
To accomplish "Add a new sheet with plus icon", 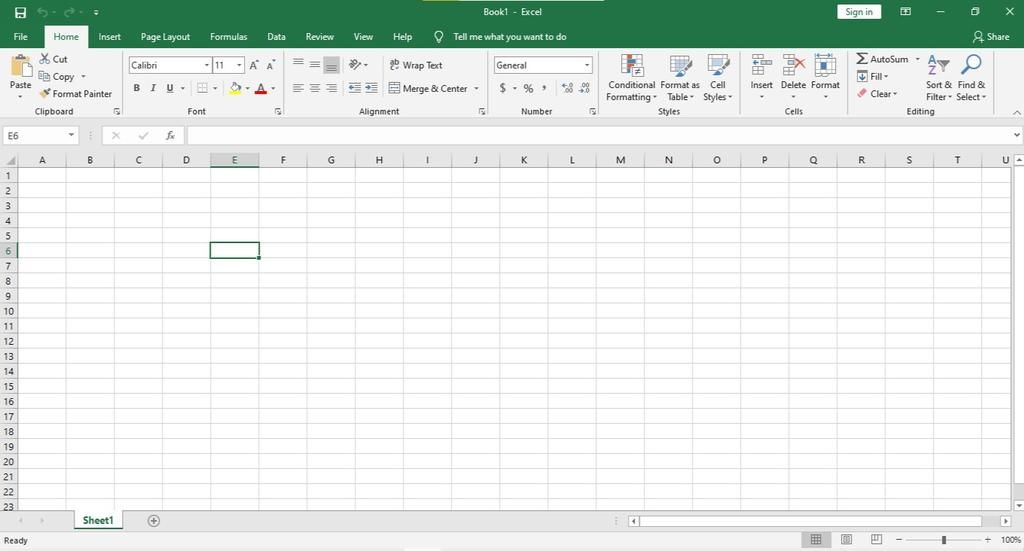I will (x=153, y=521).
